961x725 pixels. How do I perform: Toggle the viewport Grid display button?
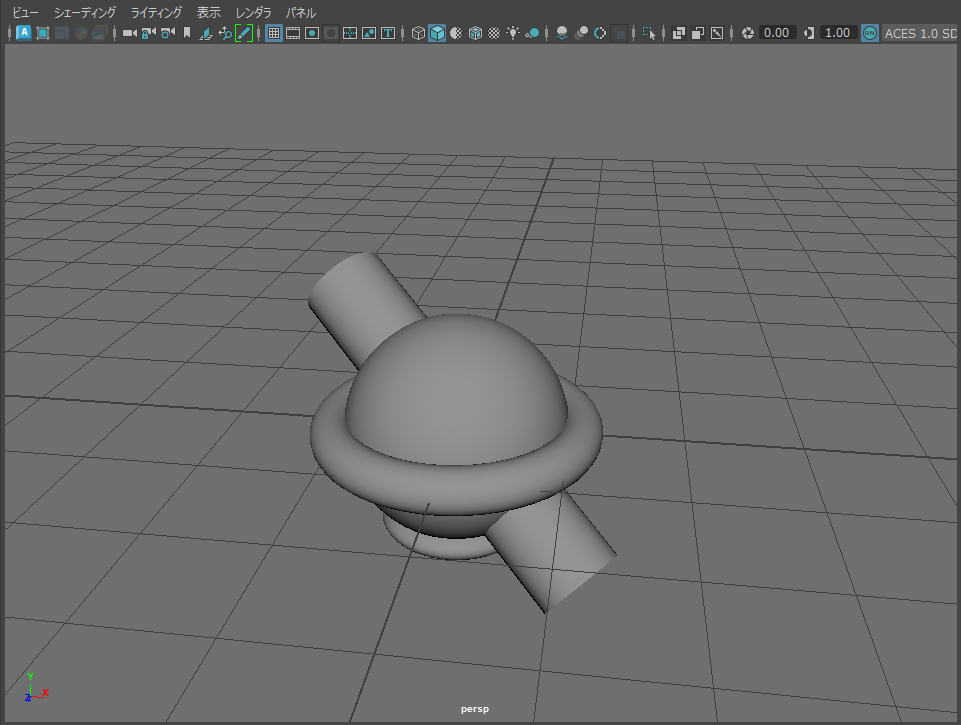coord(274,33)
